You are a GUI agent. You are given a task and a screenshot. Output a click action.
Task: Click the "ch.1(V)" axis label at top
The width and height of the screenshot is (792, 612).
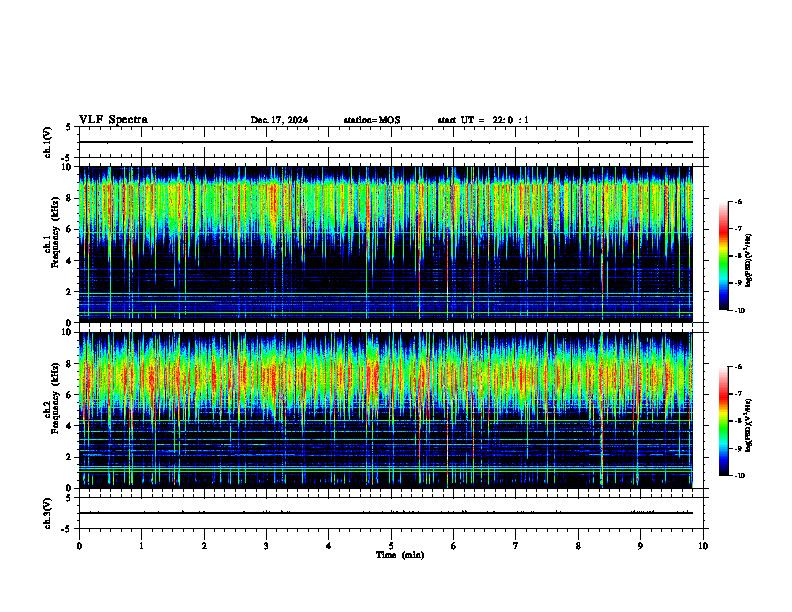click(x=47, y=142)
